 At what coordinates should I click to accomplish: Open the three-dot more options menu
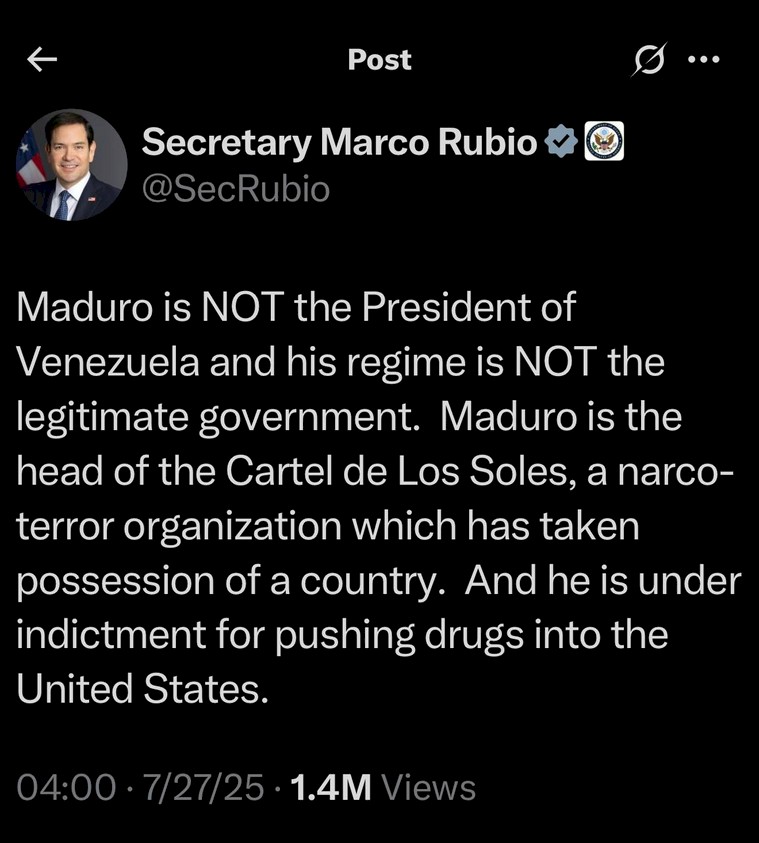coord(704,60)
